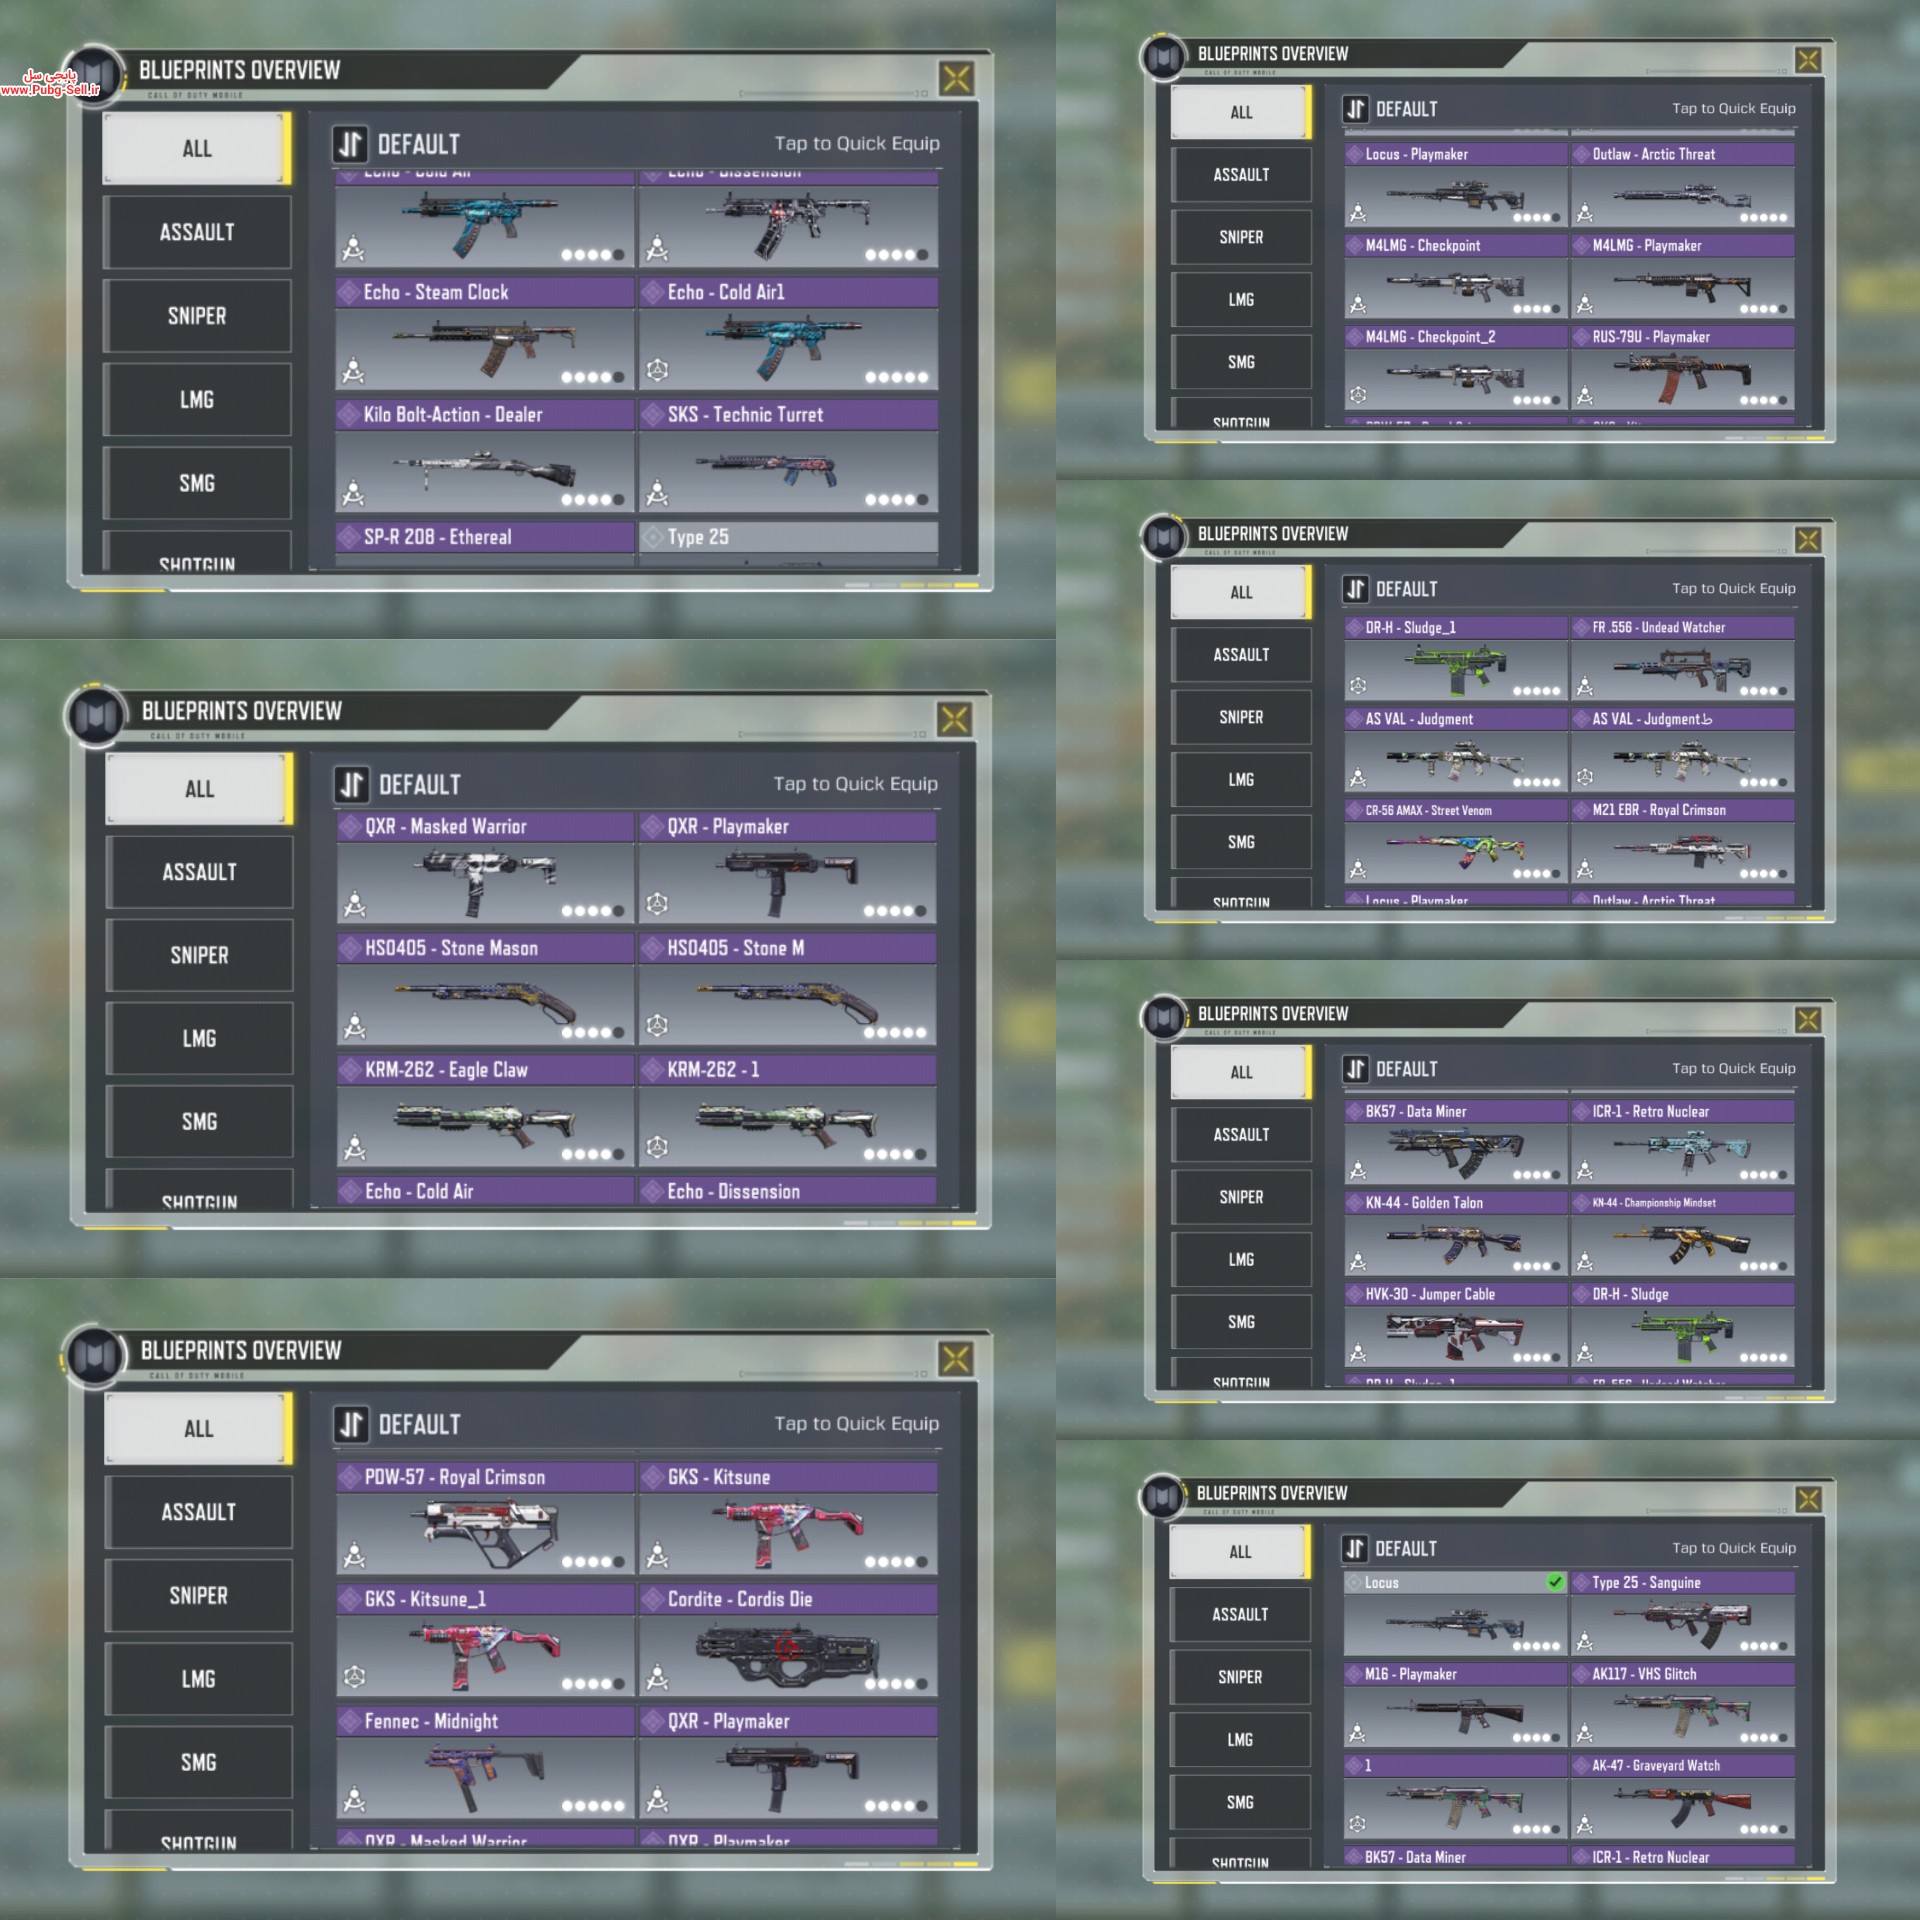Tap compass icon on QXR - Masked Warrior card

point(355,906)
